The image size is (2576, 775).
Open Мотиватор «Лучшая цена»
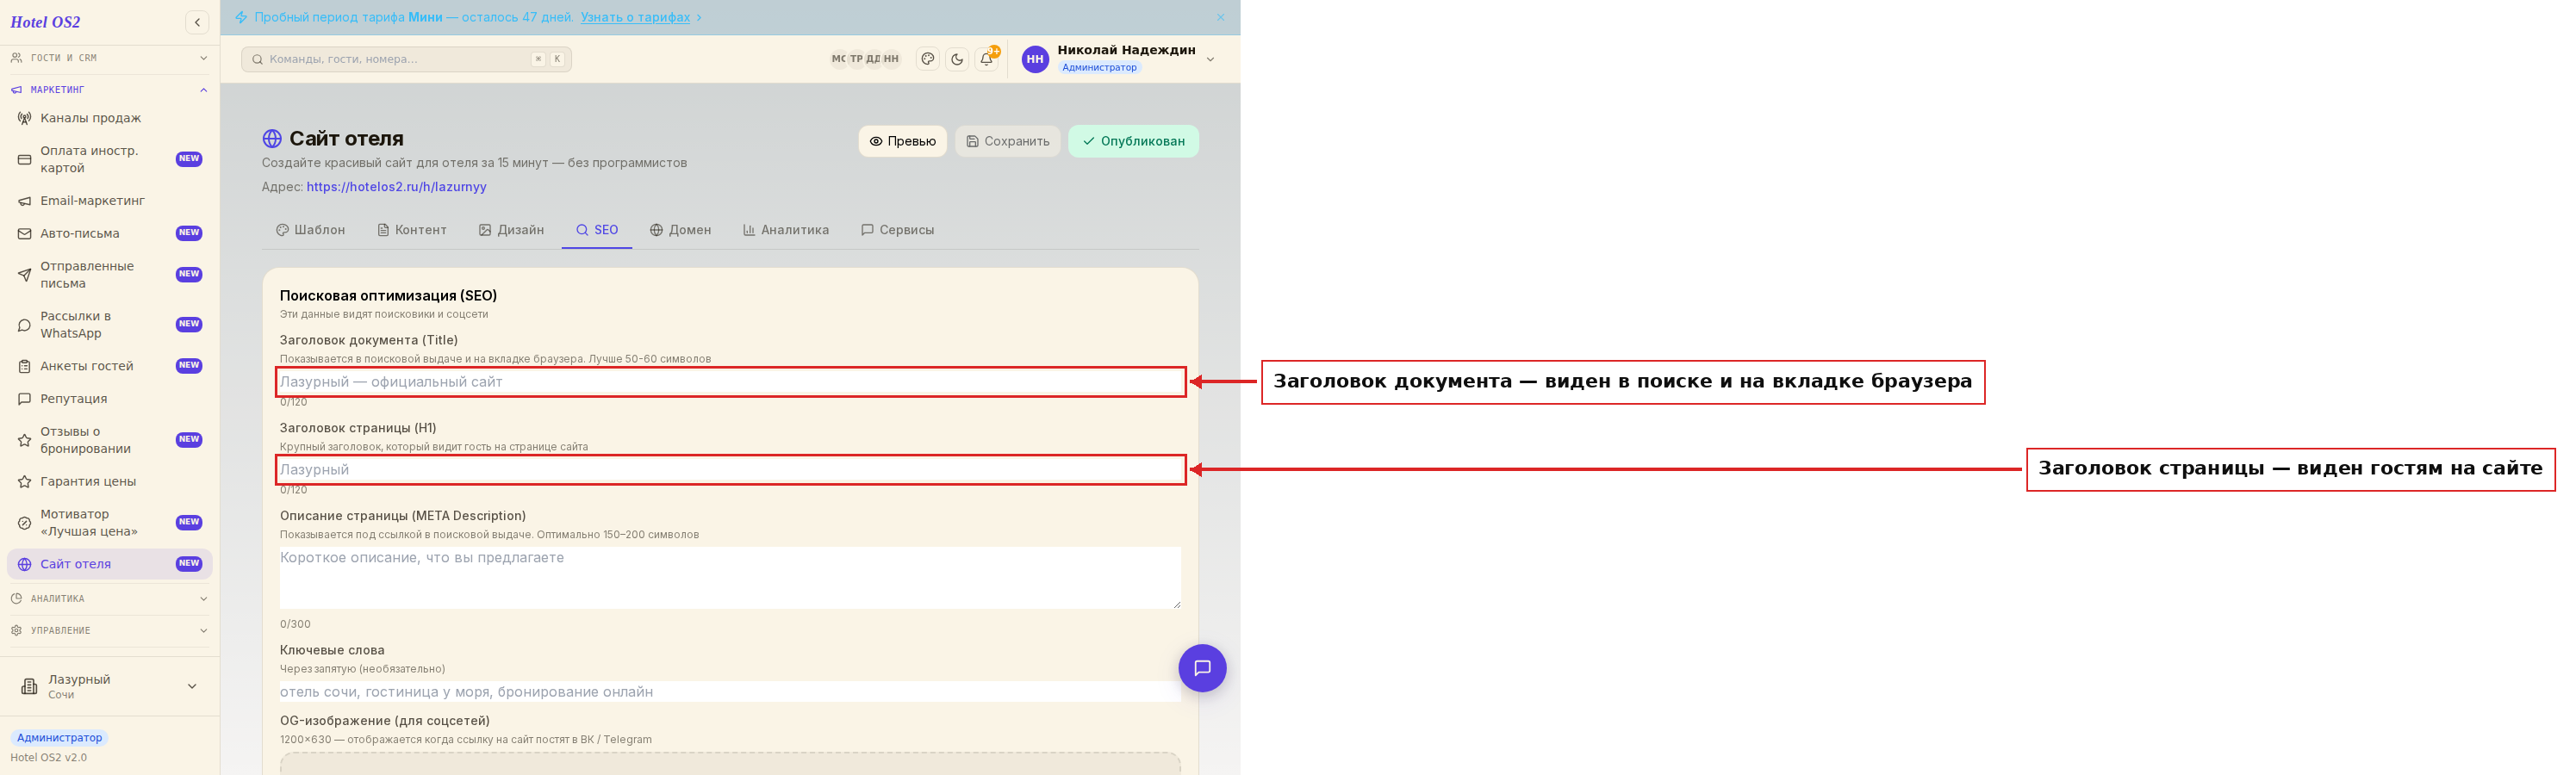click(110, 523)
